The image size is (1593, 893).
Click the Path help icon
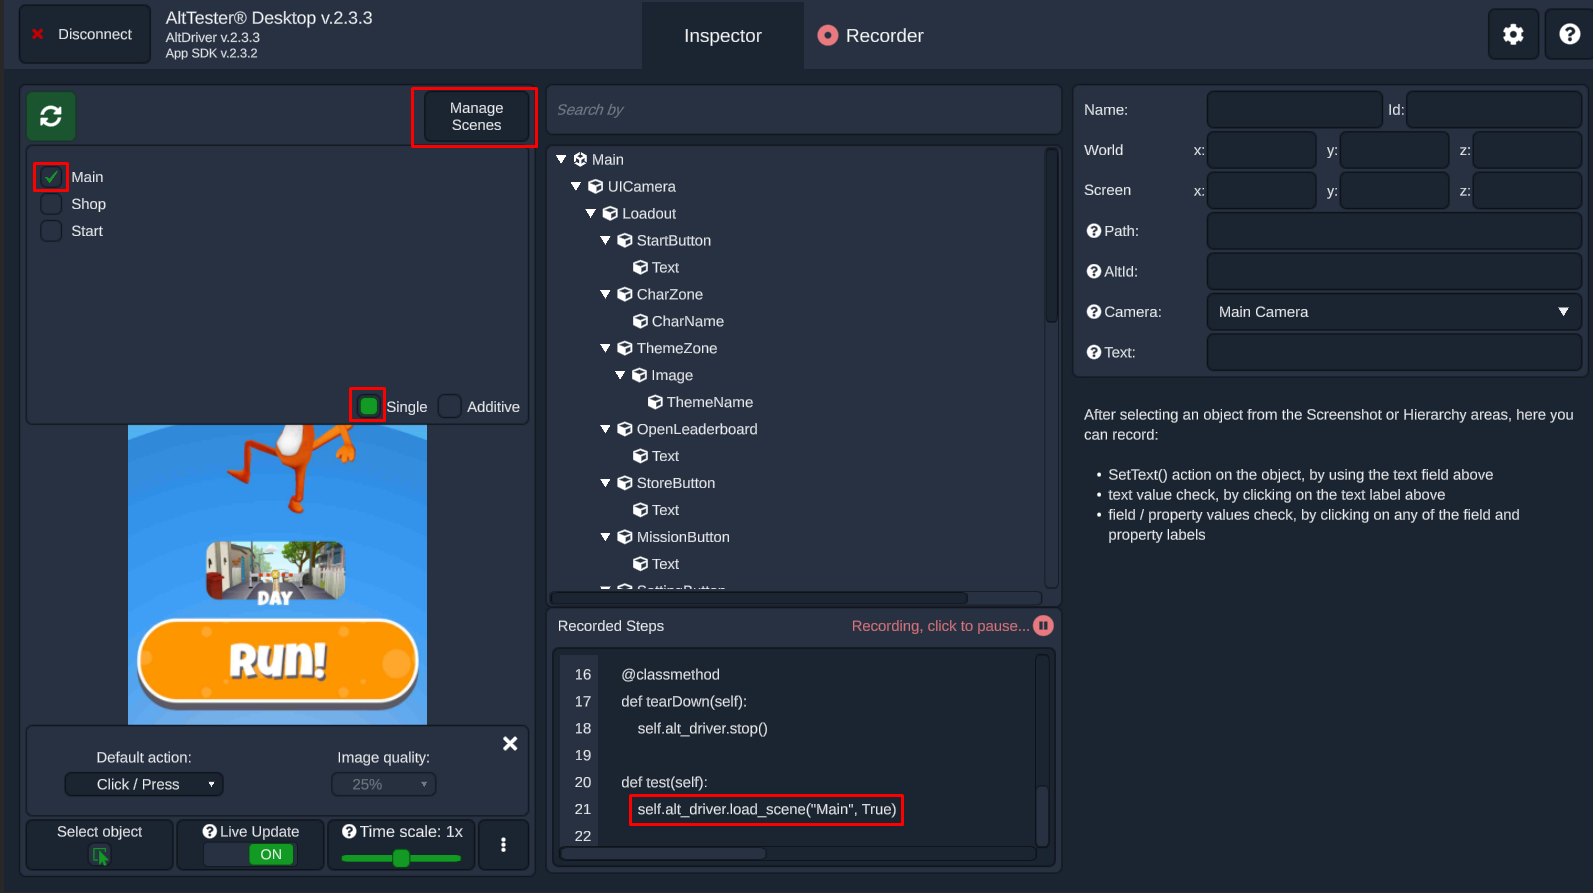1094,231
